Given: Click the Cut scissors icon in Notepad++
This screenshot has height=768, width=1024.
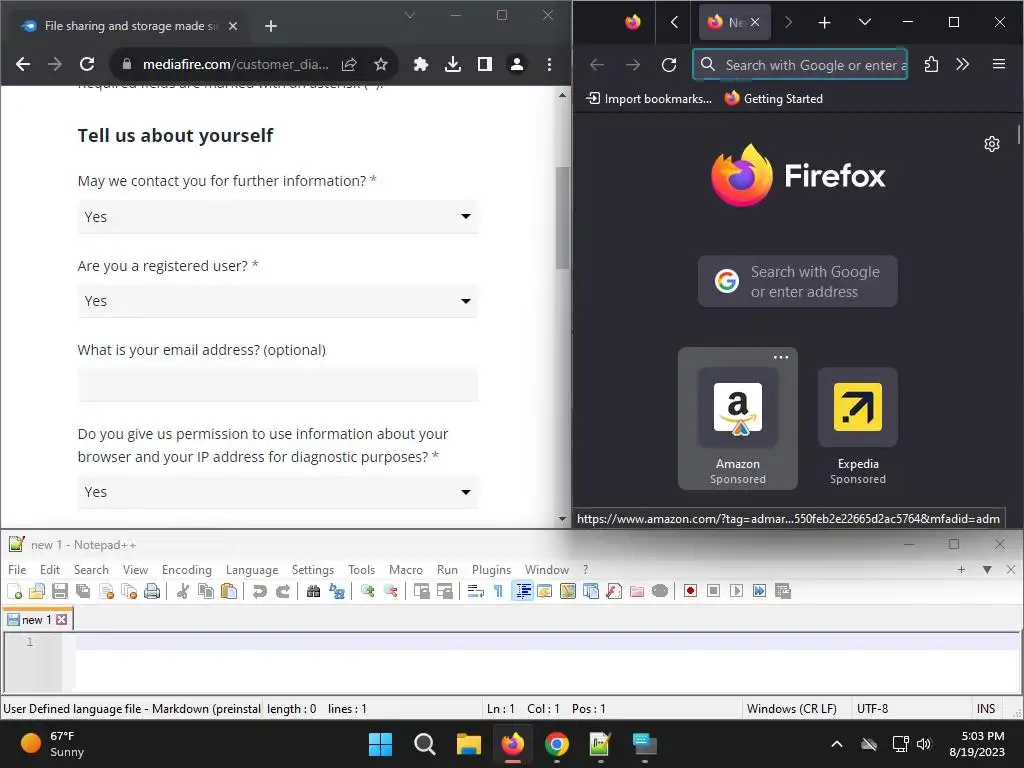Looking at the screenshot, I should [x=183, y=591].
